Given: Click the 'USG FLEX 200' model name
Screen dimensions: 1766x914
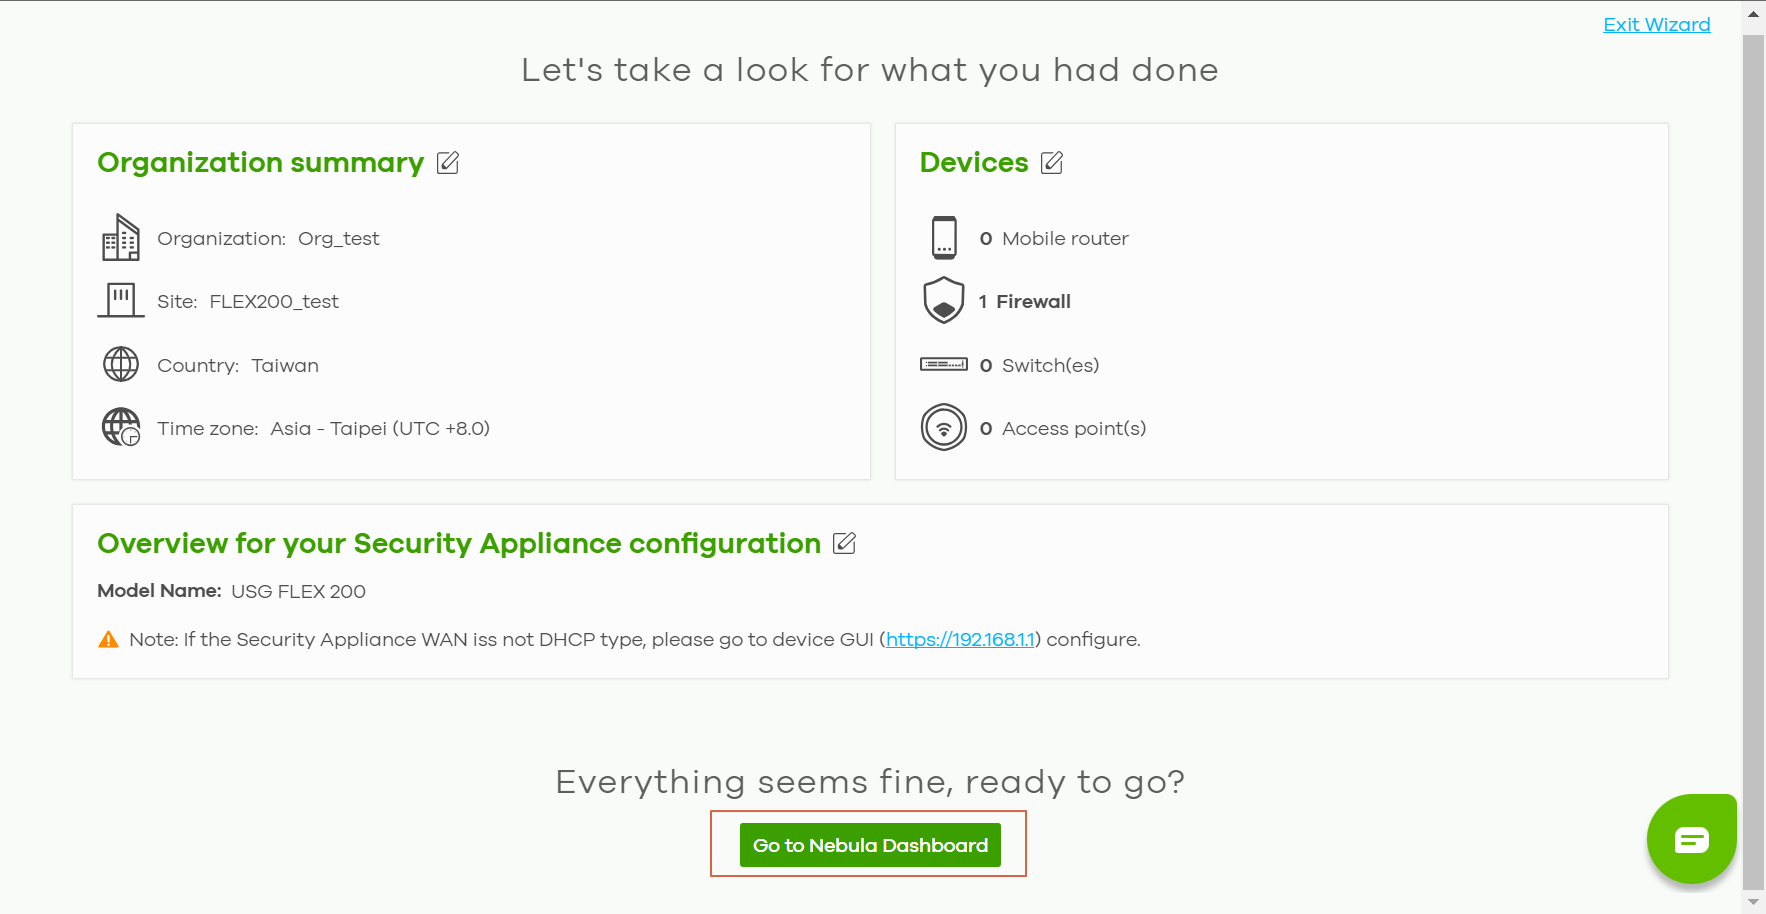Looking at the screenshot, I should tap(298, 591).
